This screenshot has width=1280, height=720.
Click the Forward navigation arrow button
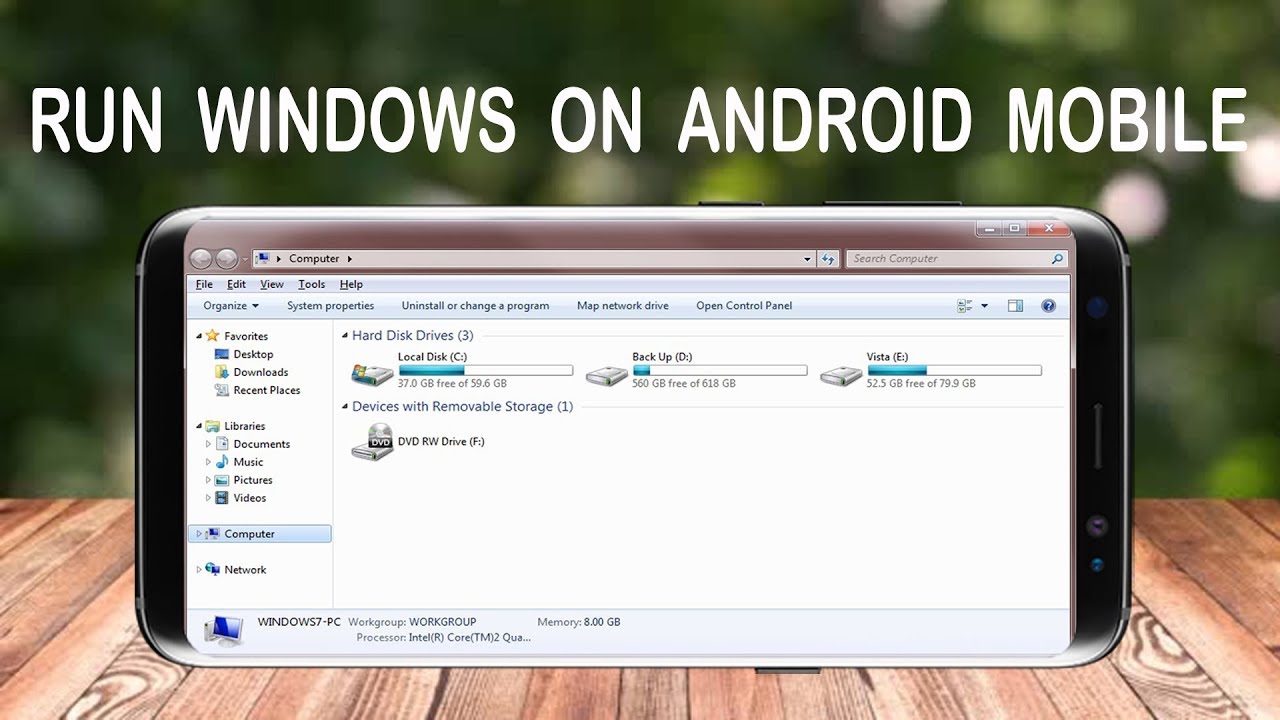(x=227, y=259)
